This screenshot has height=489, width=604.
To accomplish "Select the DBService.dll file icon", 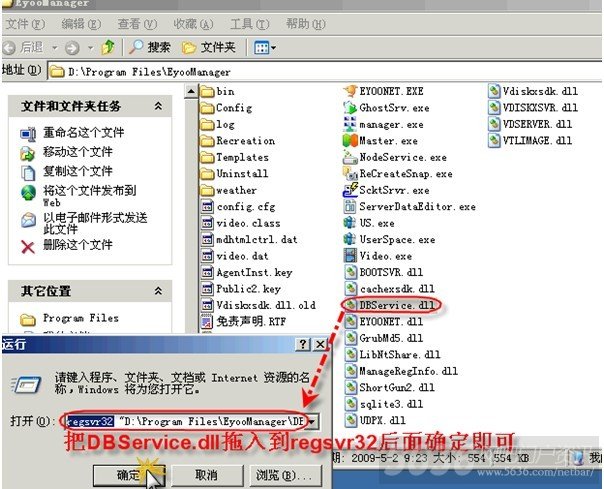I will coord(350,306).
